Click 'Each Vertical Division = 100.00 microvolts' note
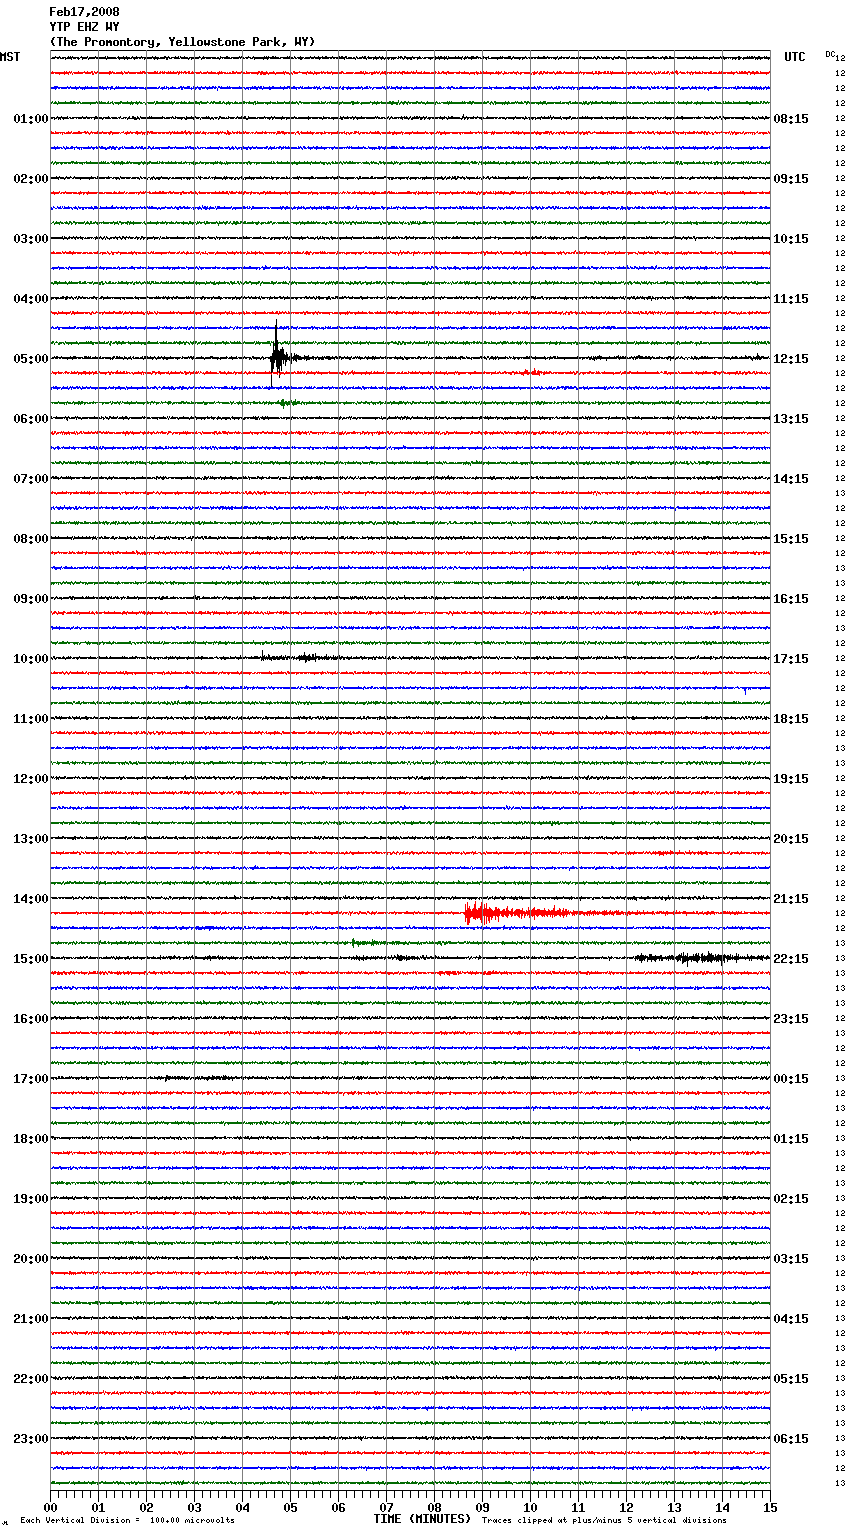The width and height of the screenshot is (850, 1534). click(128, 1521)
